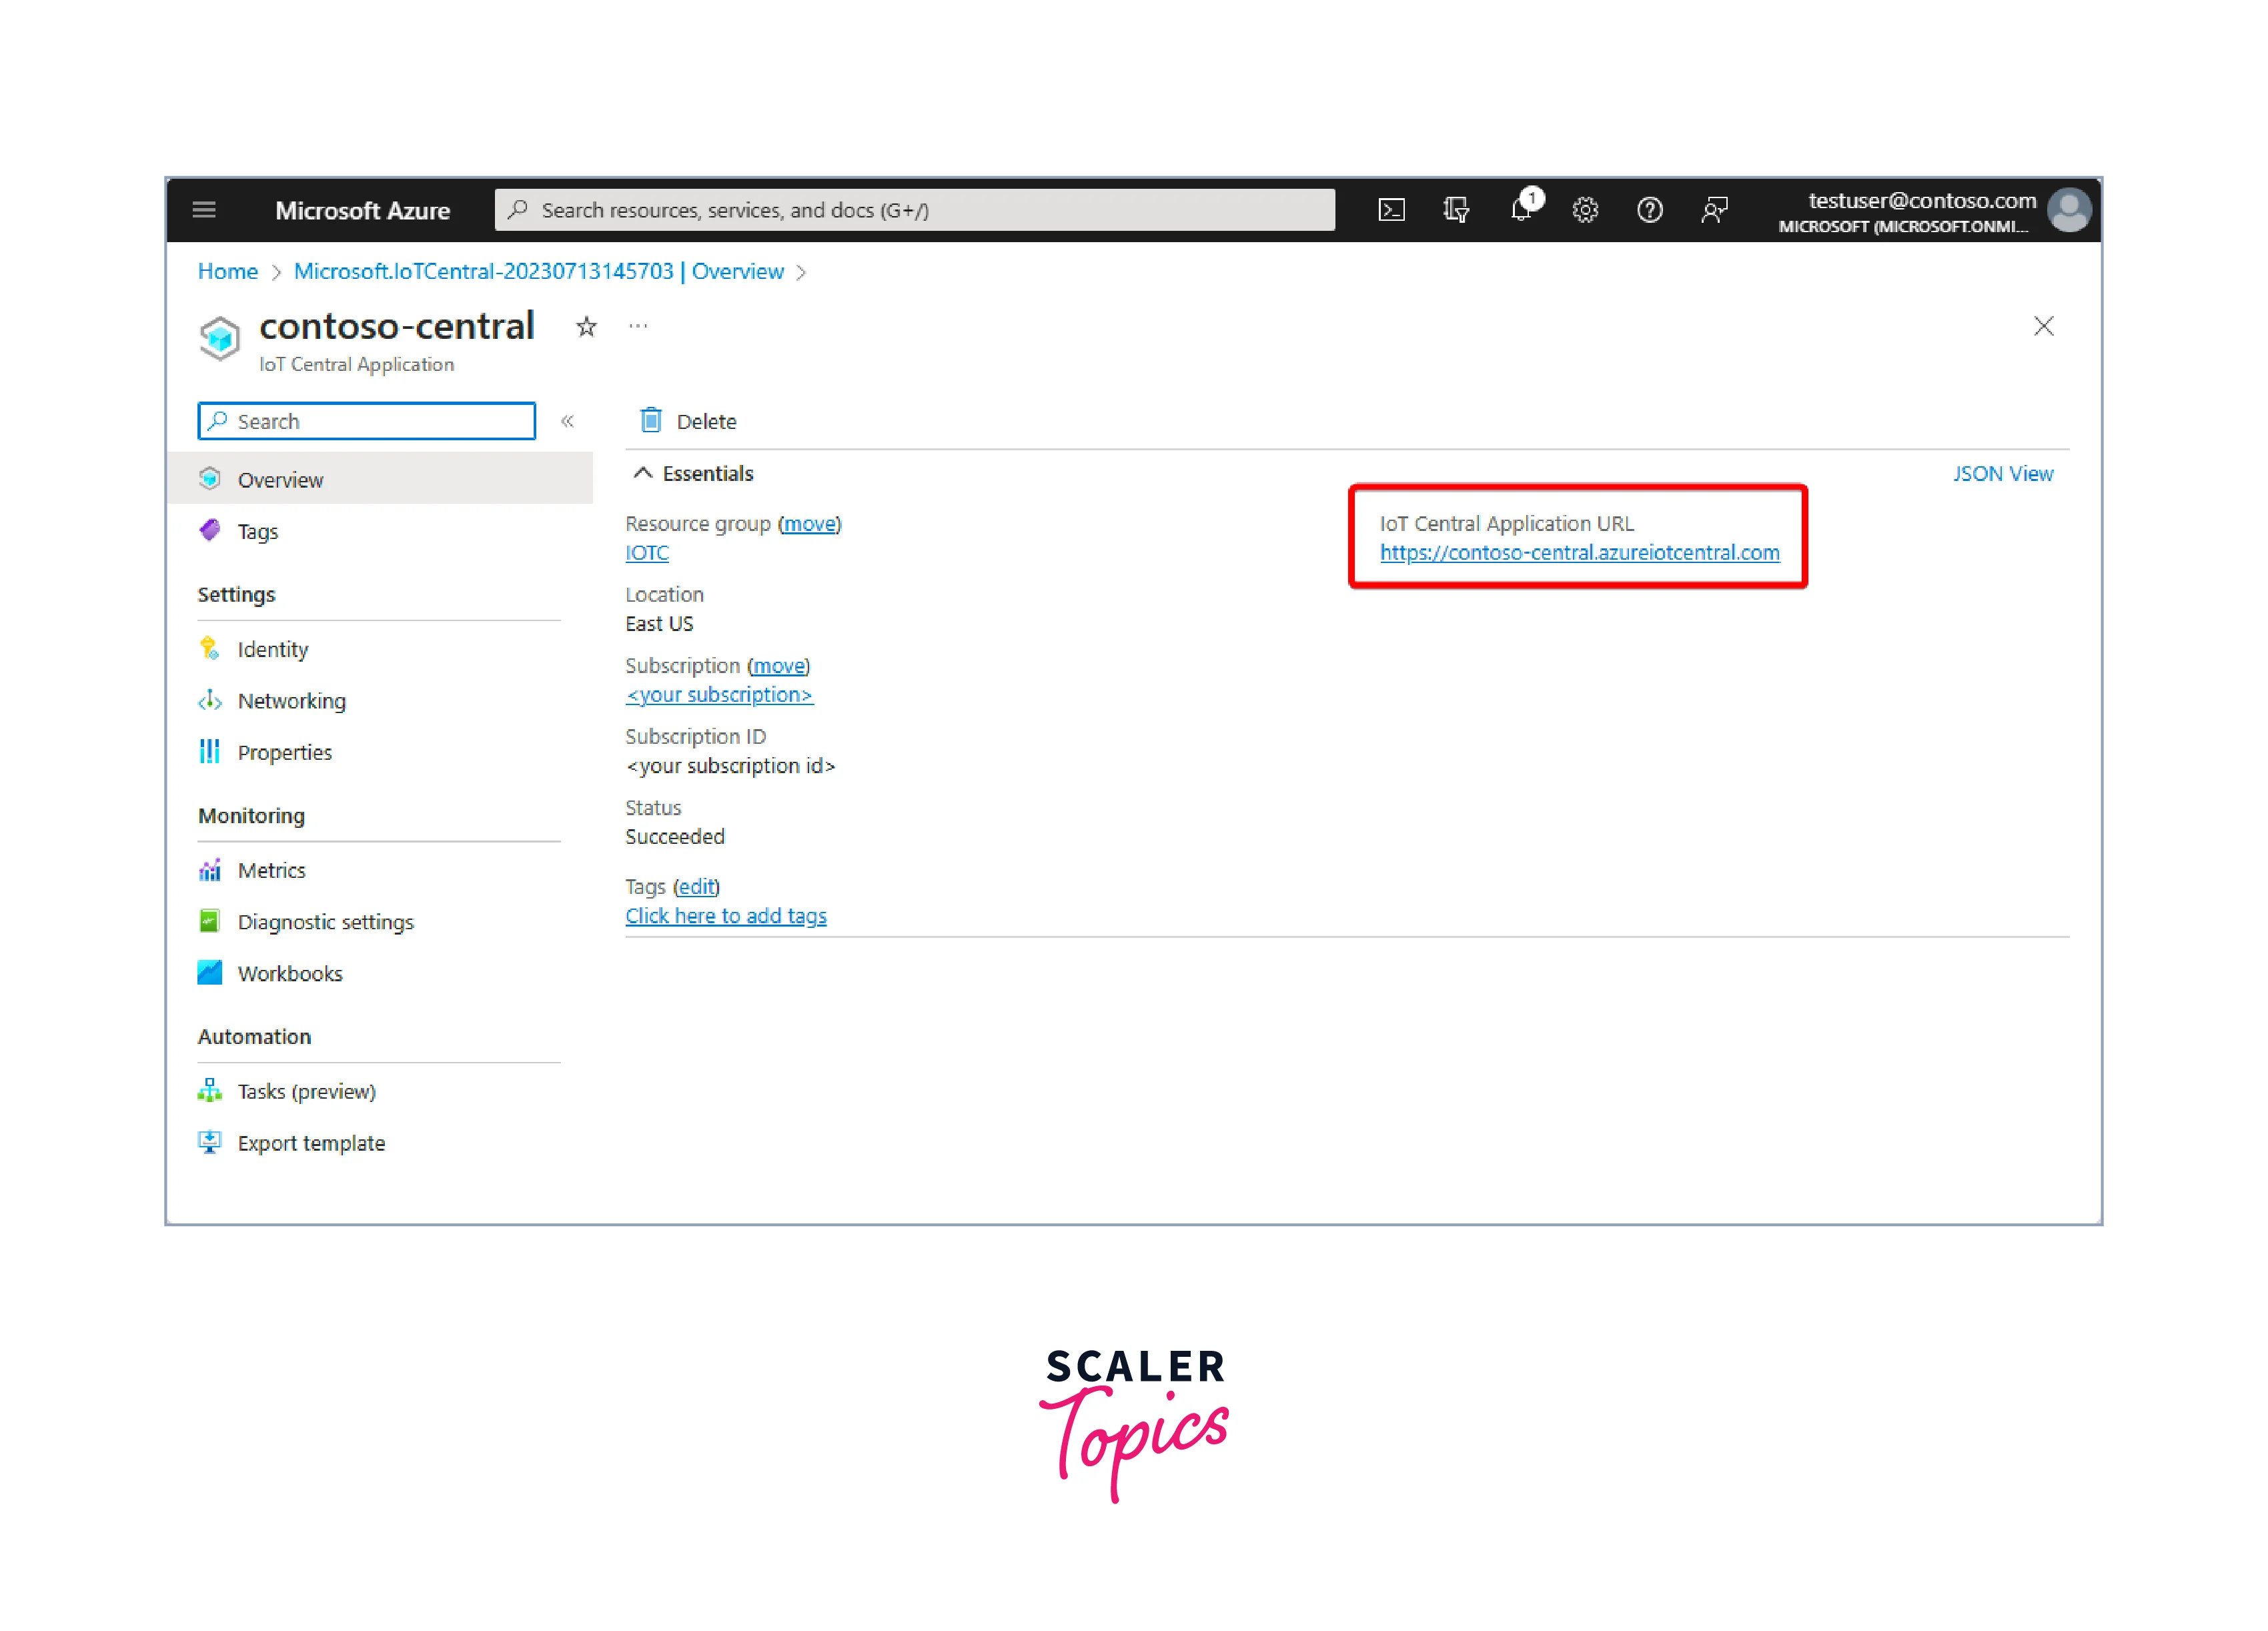The width and height of the screenshot is (2268, 1631).
Task: Click the JSON View link
Action: pyautogui.click(x=2002, y=474)
